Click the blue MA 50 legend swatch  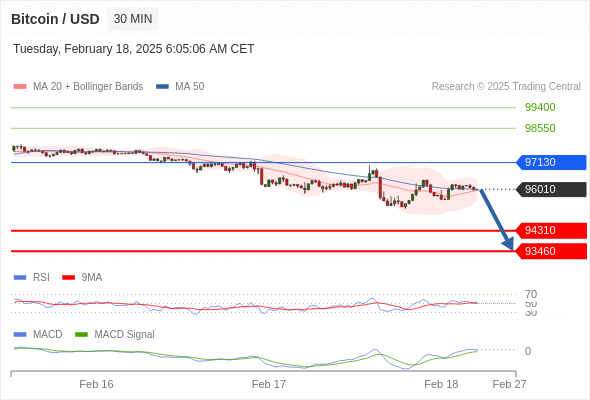[162, 87]
